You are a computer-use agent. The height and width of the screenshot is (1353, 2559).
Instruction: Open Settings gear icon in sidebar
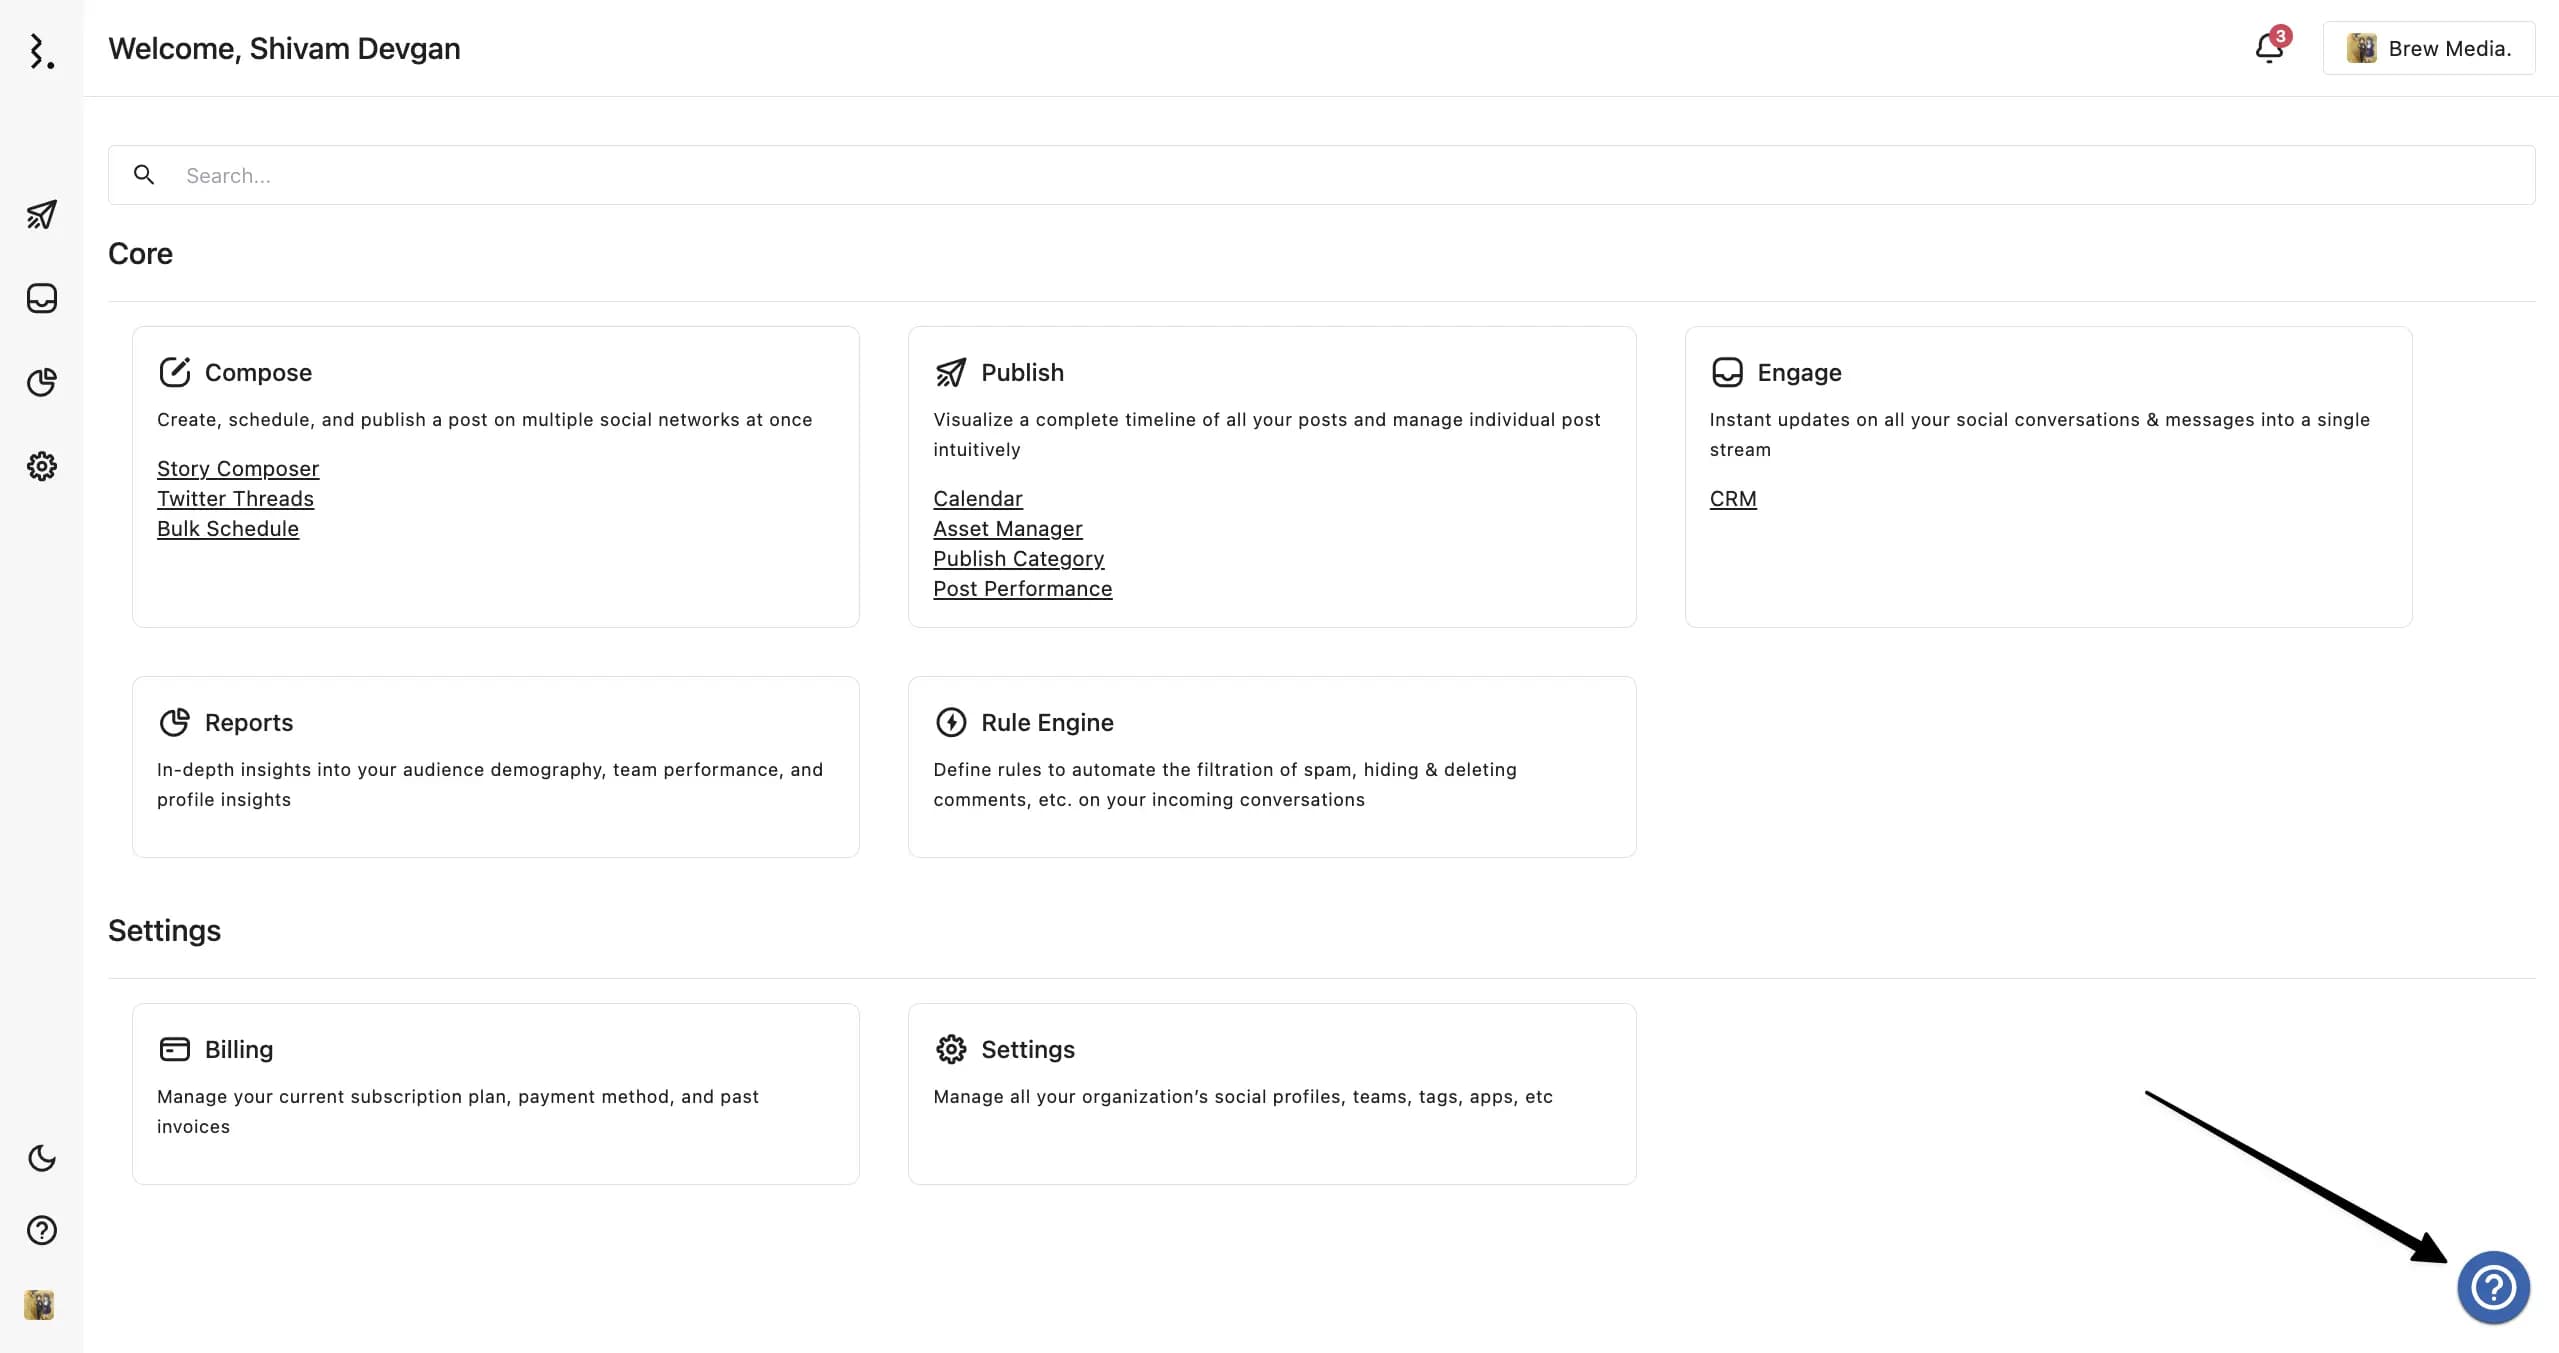pos(41,466)
